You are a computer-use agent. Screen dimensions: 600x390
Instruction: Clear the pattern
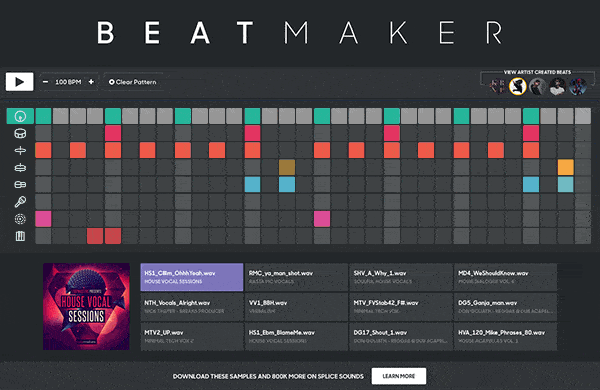[x=133, y=82]
